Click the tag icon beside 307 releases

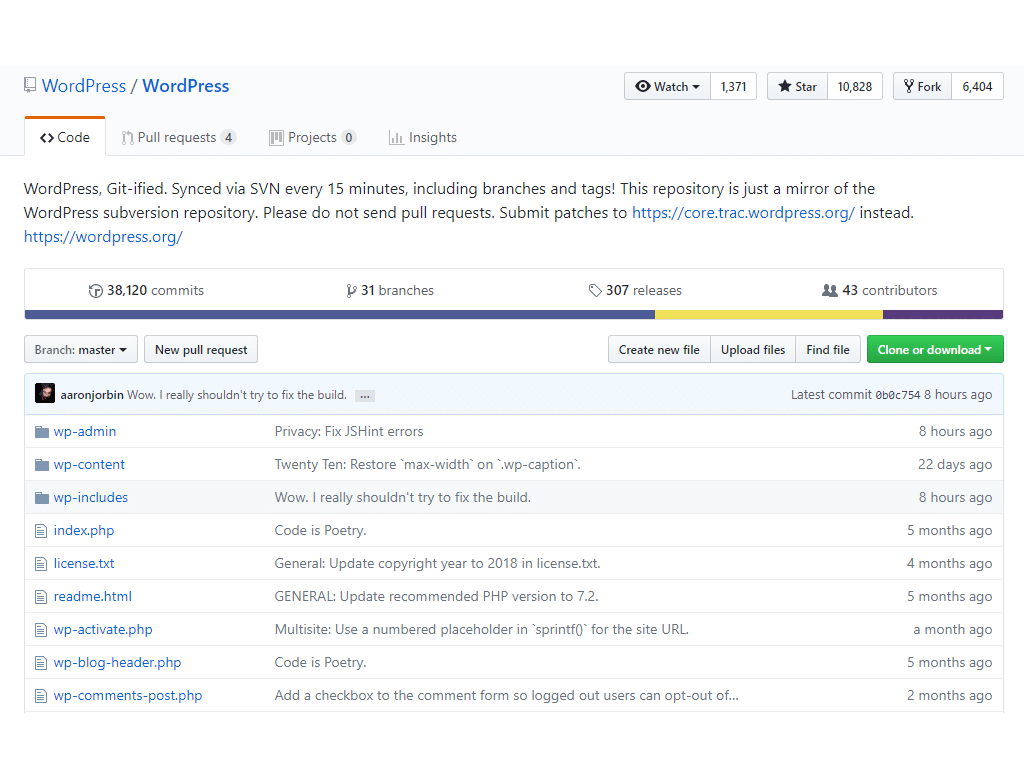click(x=595, y=291)
